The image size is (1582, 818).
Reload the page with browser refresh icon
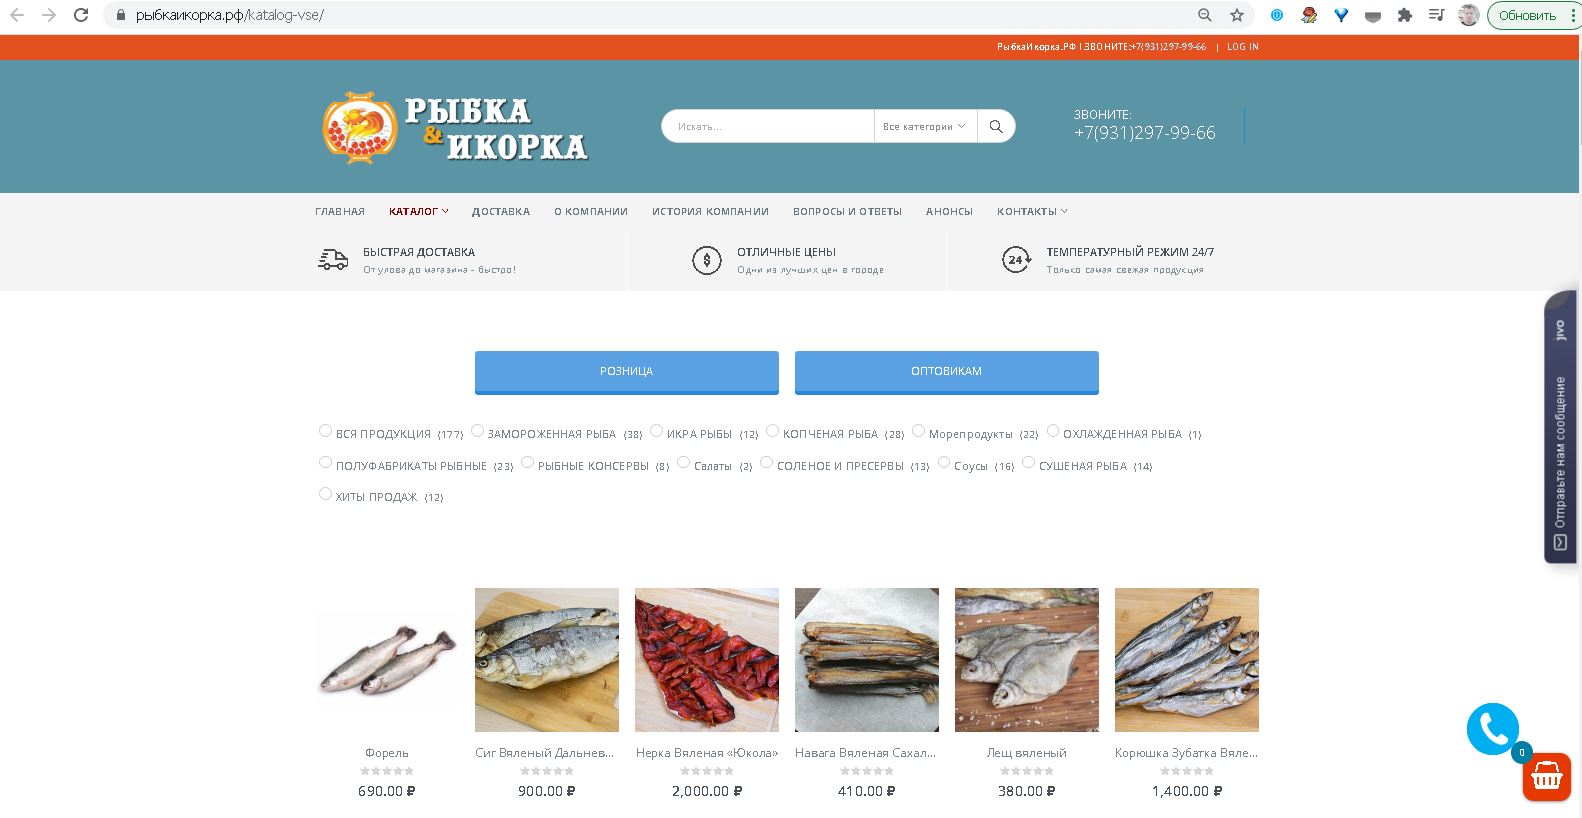(82, 15)
